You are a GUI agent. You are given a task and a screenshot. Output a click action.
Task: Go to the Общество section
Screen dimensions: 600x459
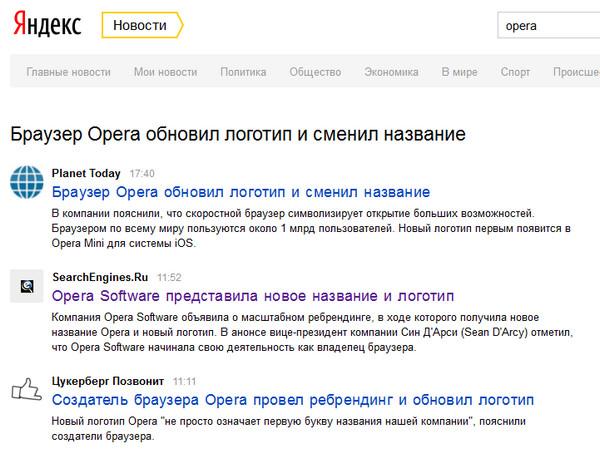[315, 72]
